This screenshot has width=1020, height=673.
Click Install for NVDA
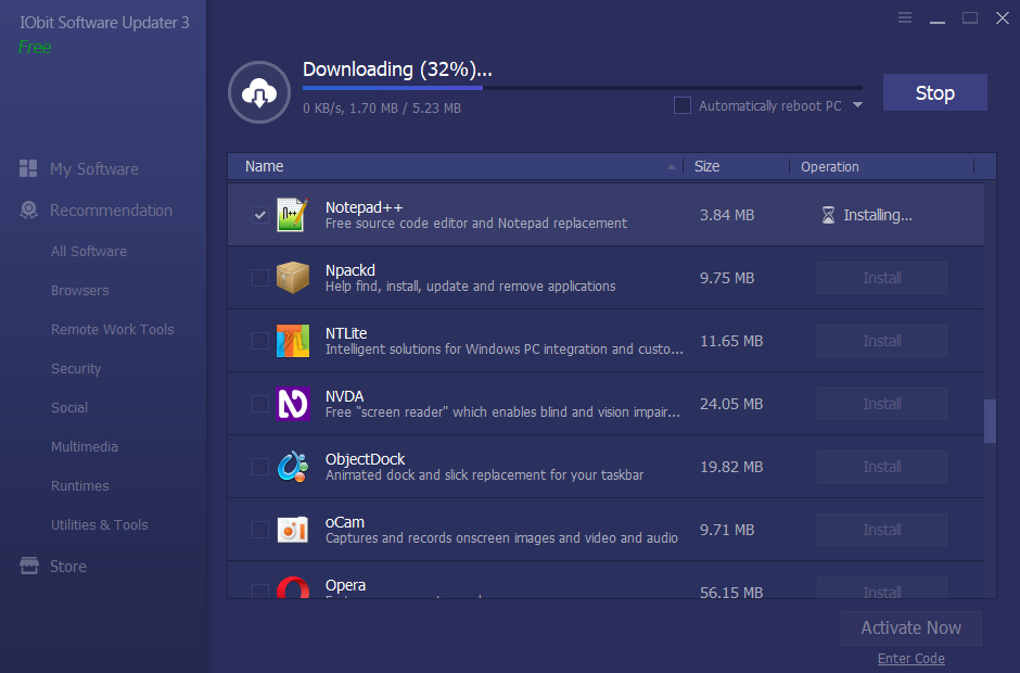click(882, 404)
